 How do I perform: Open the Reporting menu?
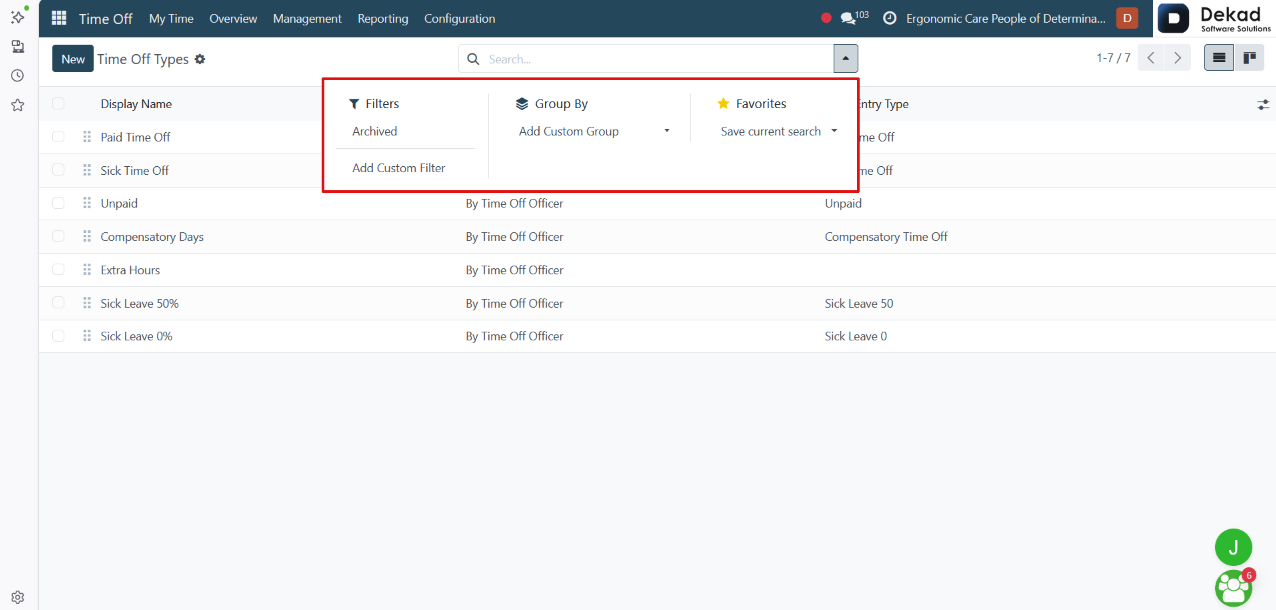pyautogui.click(x=383, y=18)
